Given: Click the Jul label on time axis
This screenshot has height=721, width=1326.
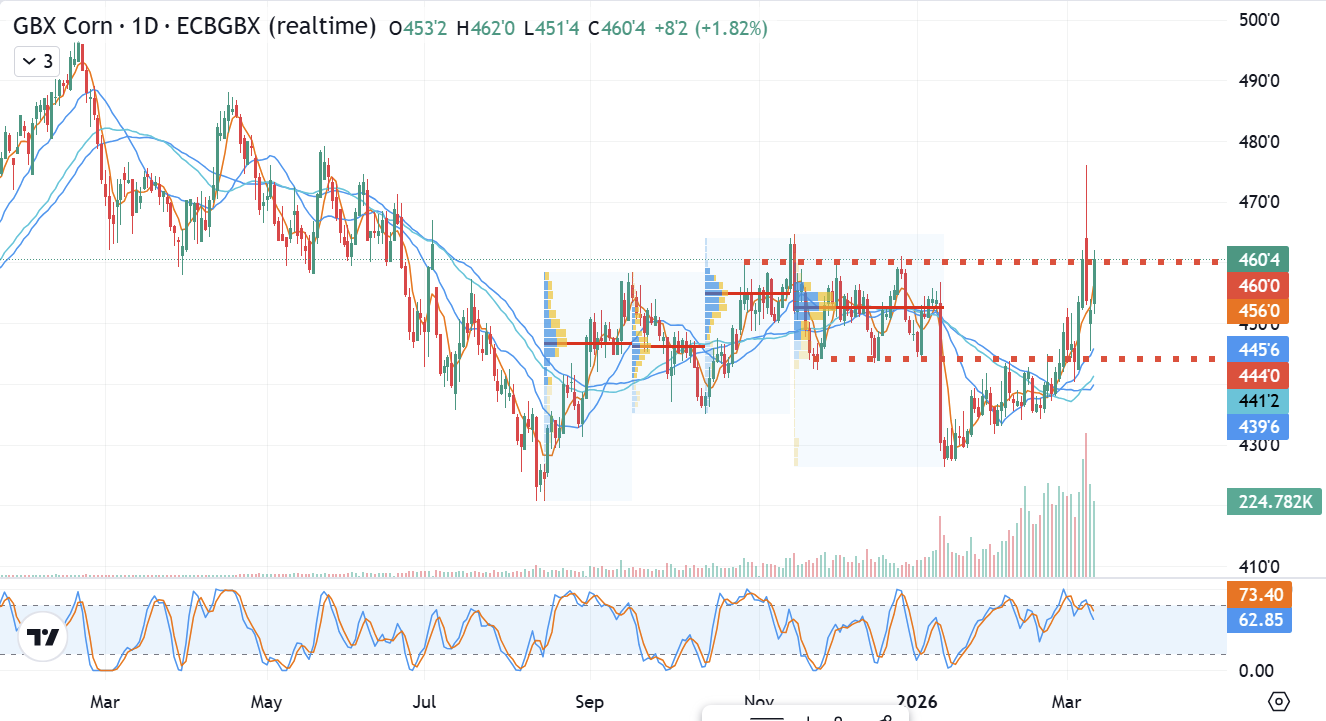Looking at the screenshot, I should coord(426,702).
